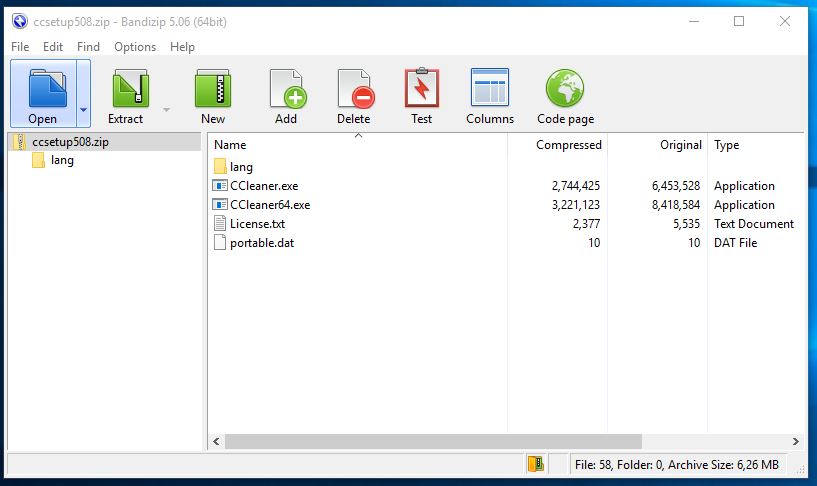Sort by the Type column header

pos(756,145)
